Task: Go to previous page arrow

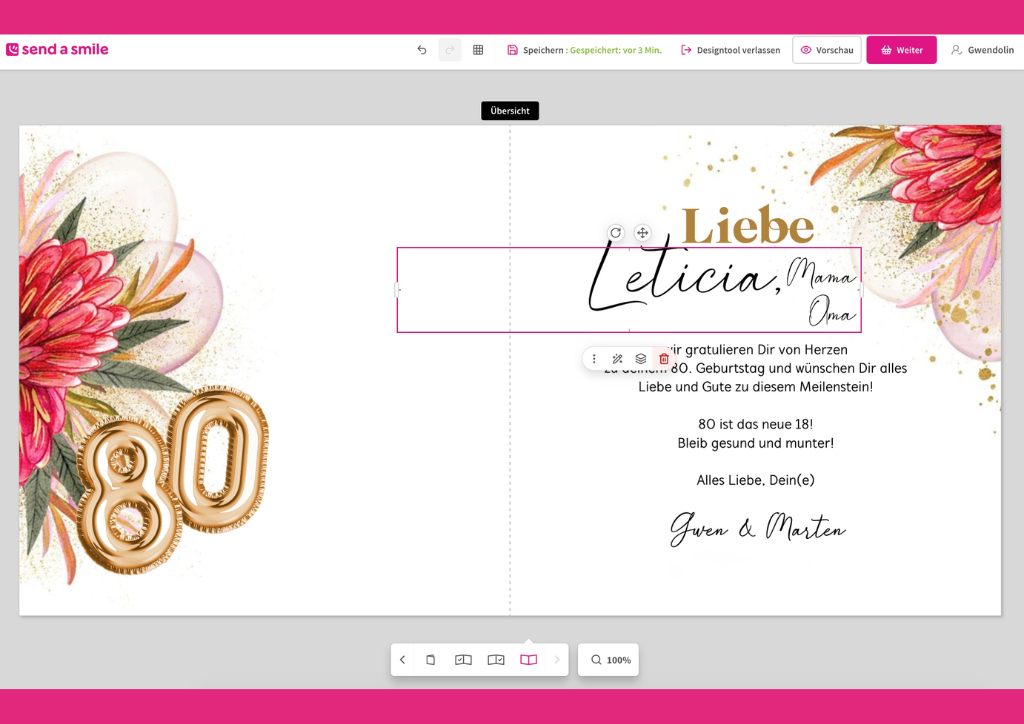Action: coord(403,659)
